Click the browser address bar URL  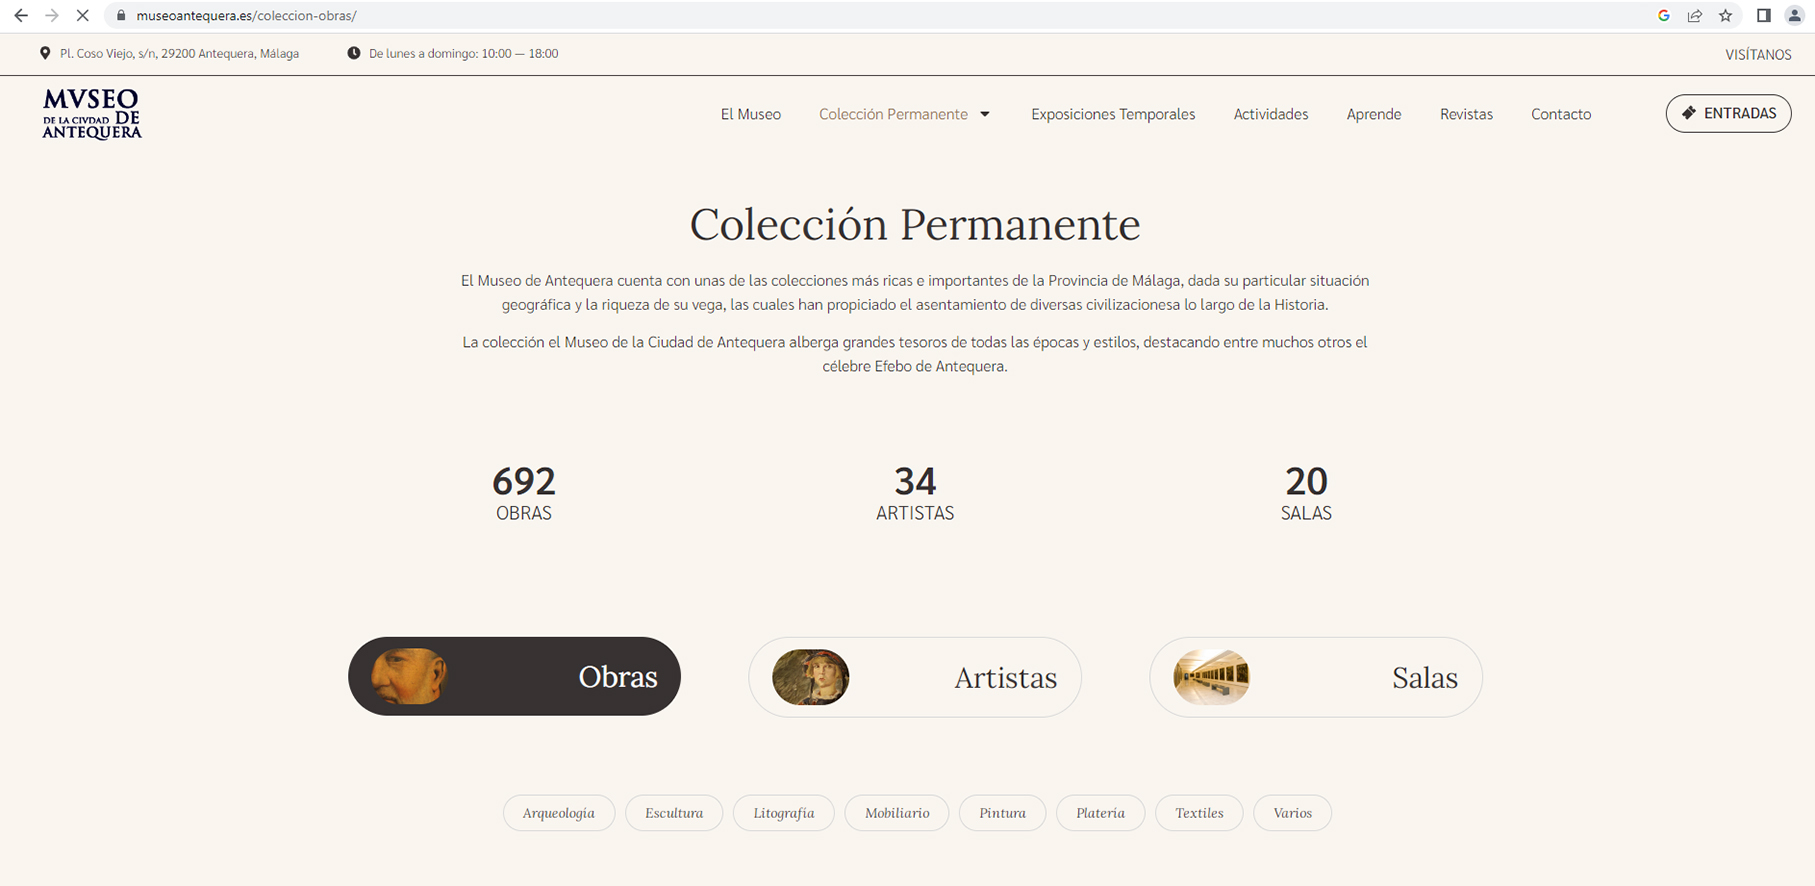(x=246, y=16)
